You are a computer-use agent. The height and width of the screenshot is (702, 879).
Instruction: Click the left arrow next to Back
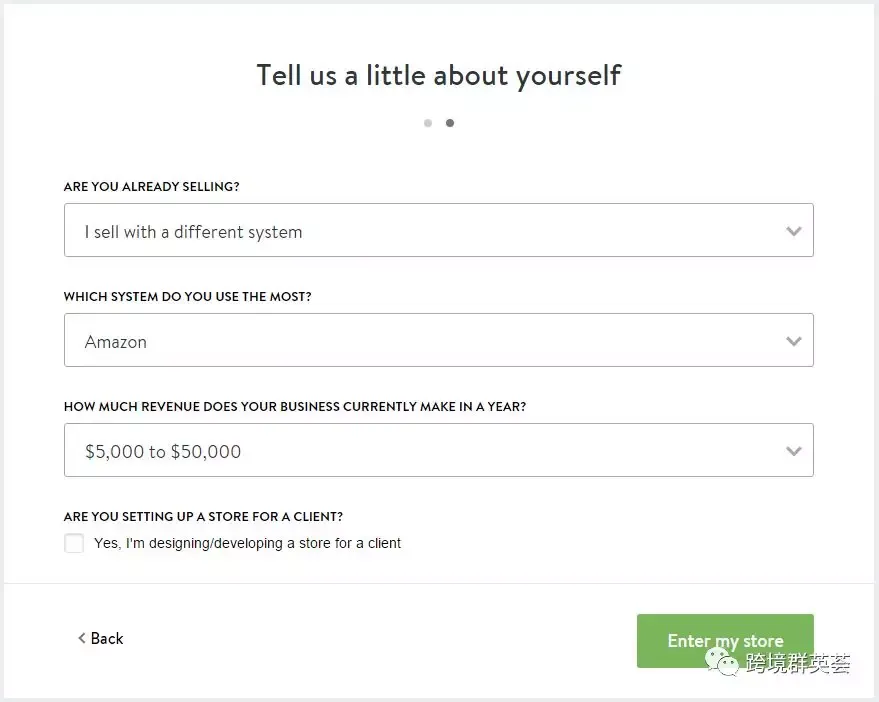82,638
